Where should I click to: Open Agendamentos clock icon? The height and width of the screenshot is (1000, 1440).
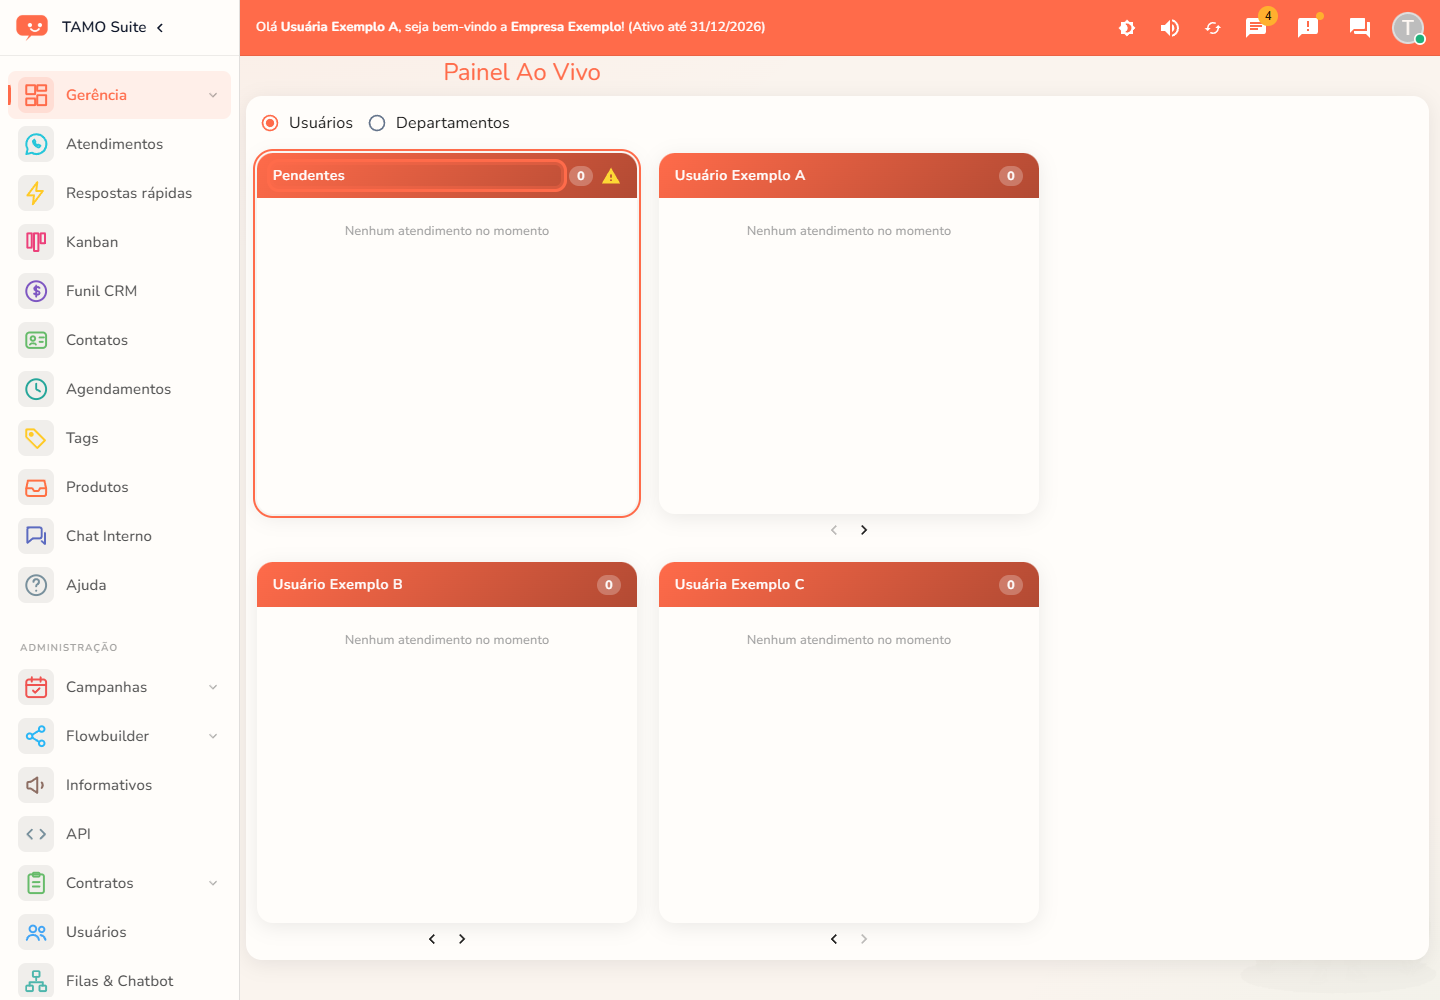coord(36,389)
